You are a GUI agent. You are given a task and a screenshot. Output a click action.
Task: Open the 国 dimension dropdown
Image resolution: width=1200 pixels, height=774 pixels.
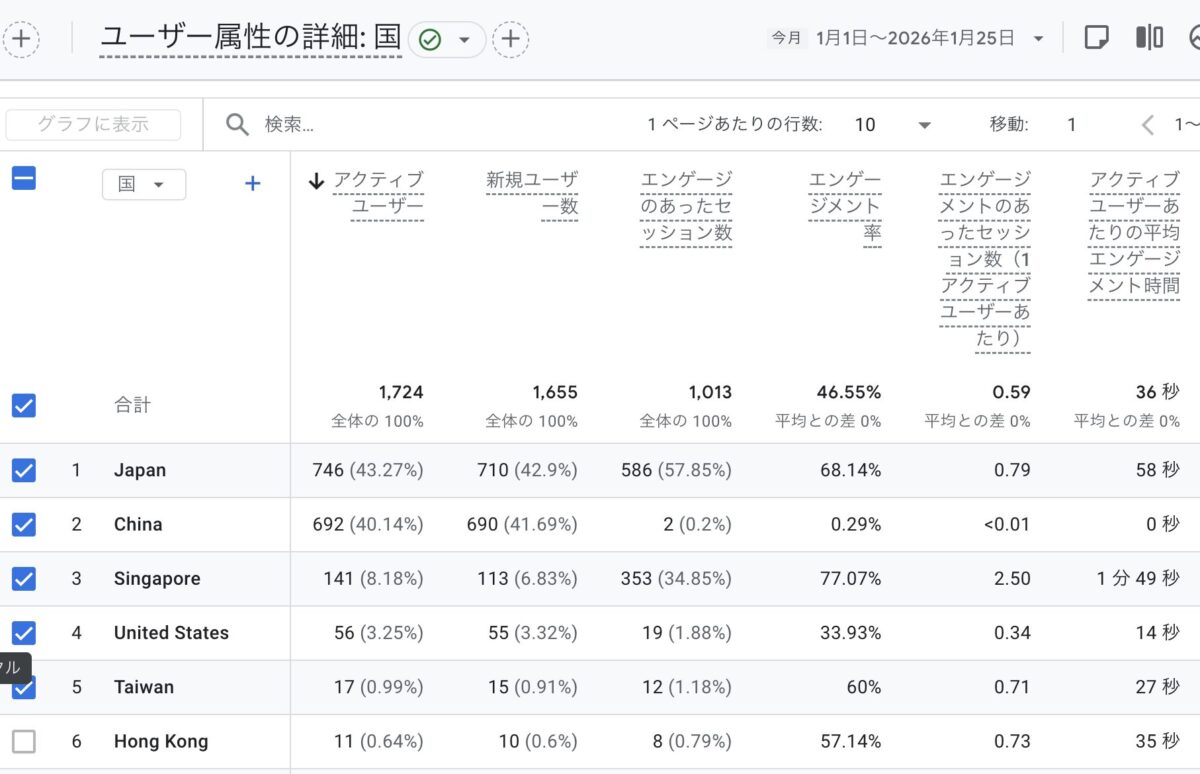pyautogui.click(x=143, y=184)
